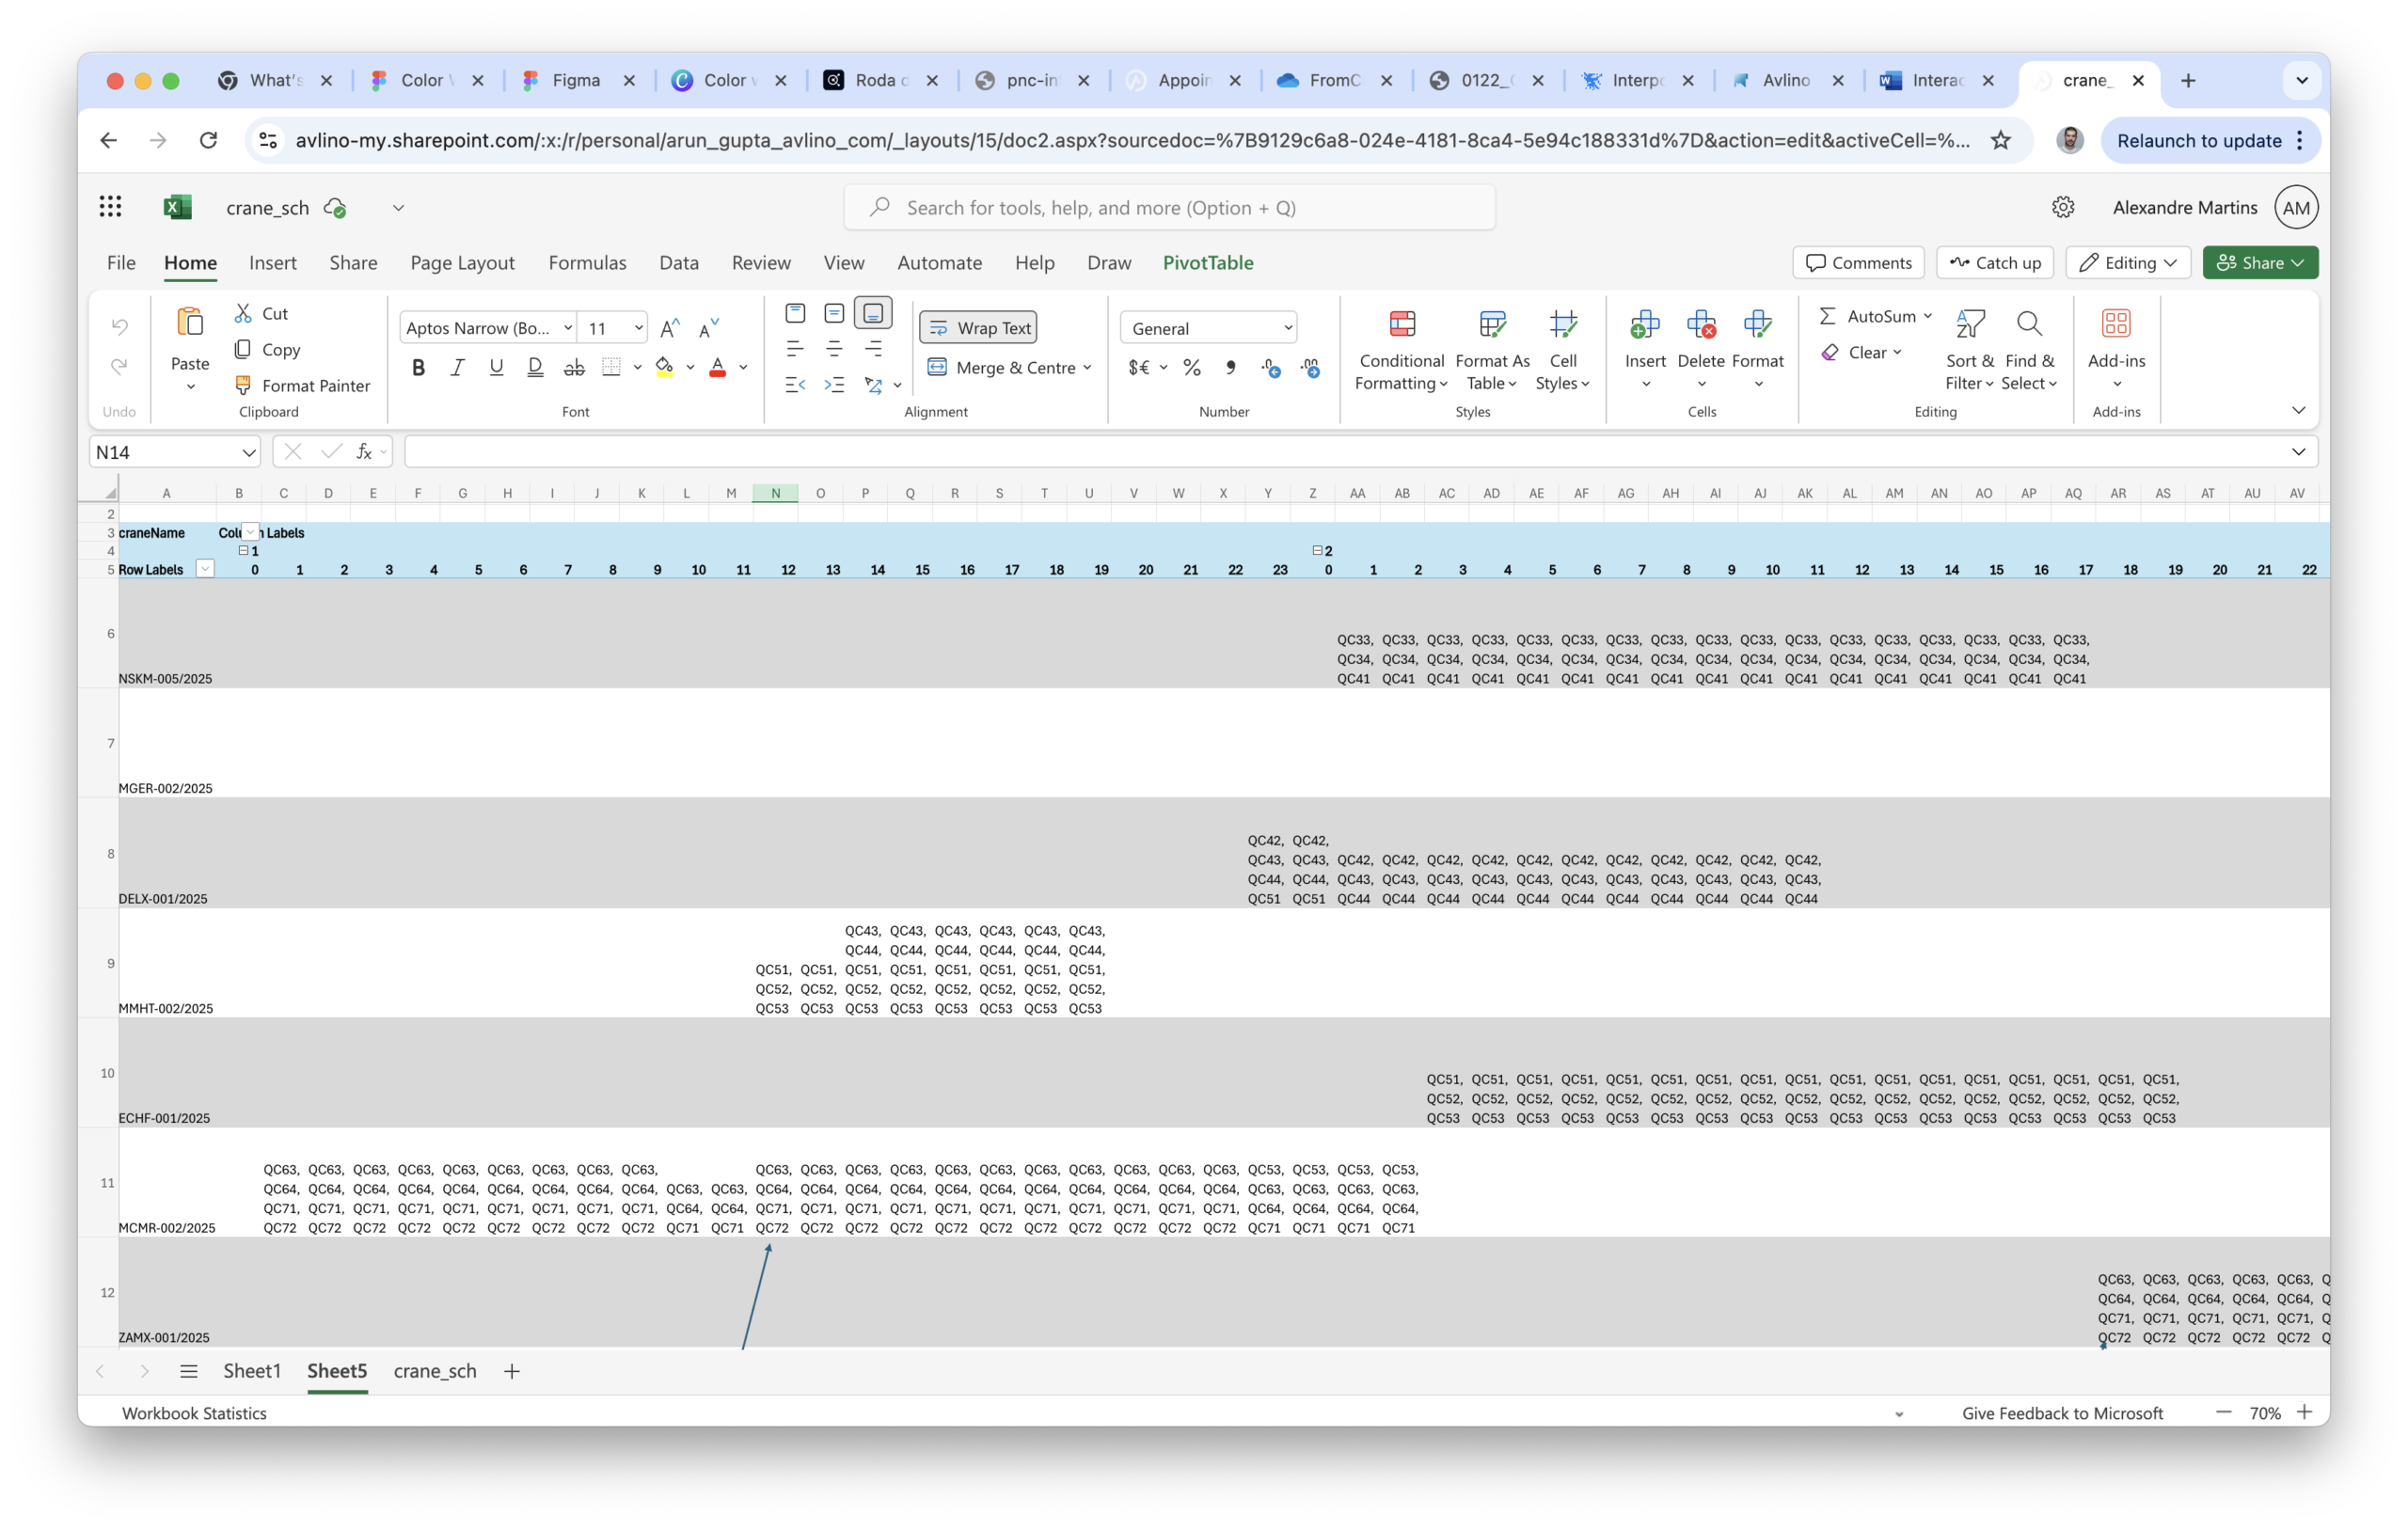The width and height of the screenshot is (2408, 1529).
Task: Click the cell borders icon
Action: pos(611,368)
